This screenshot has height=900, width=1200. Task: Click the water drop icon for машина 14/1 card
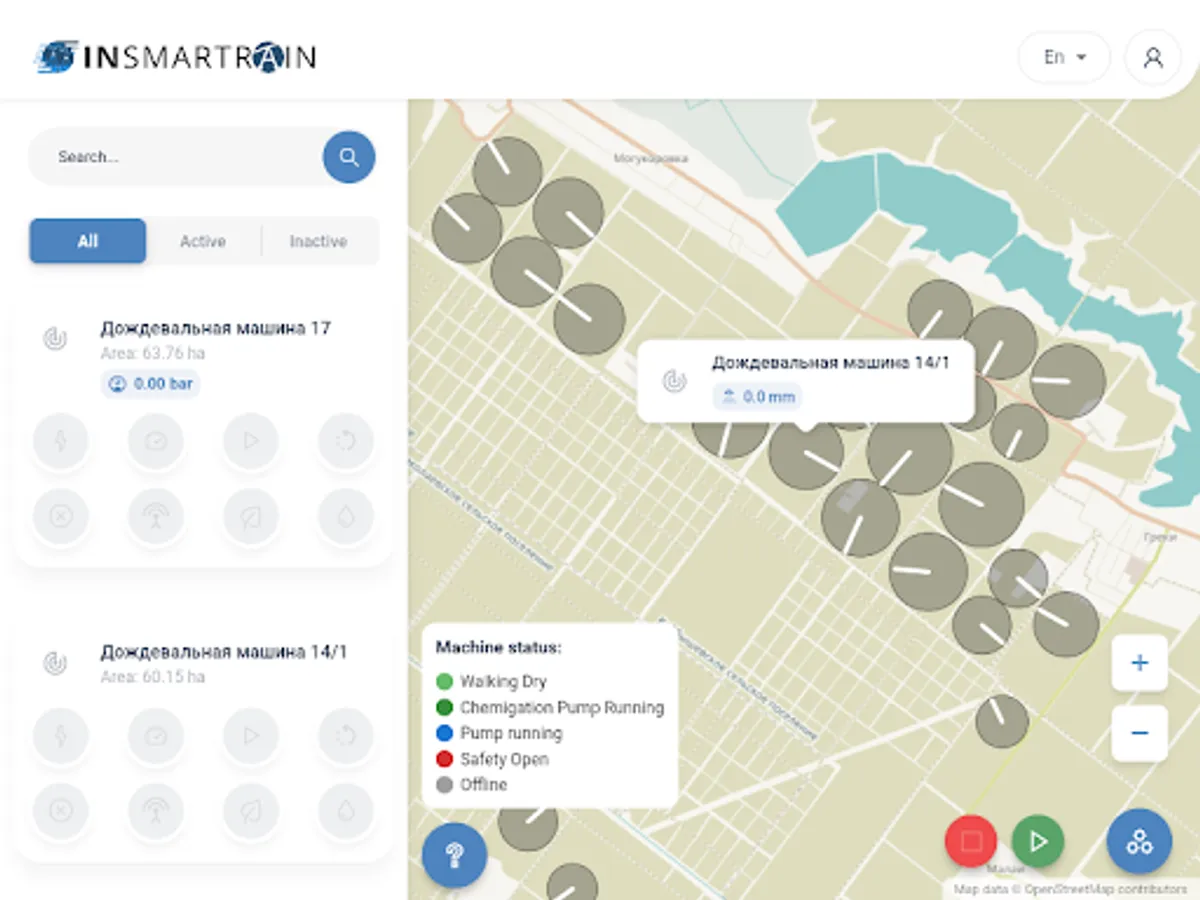(x=346, y=811)
